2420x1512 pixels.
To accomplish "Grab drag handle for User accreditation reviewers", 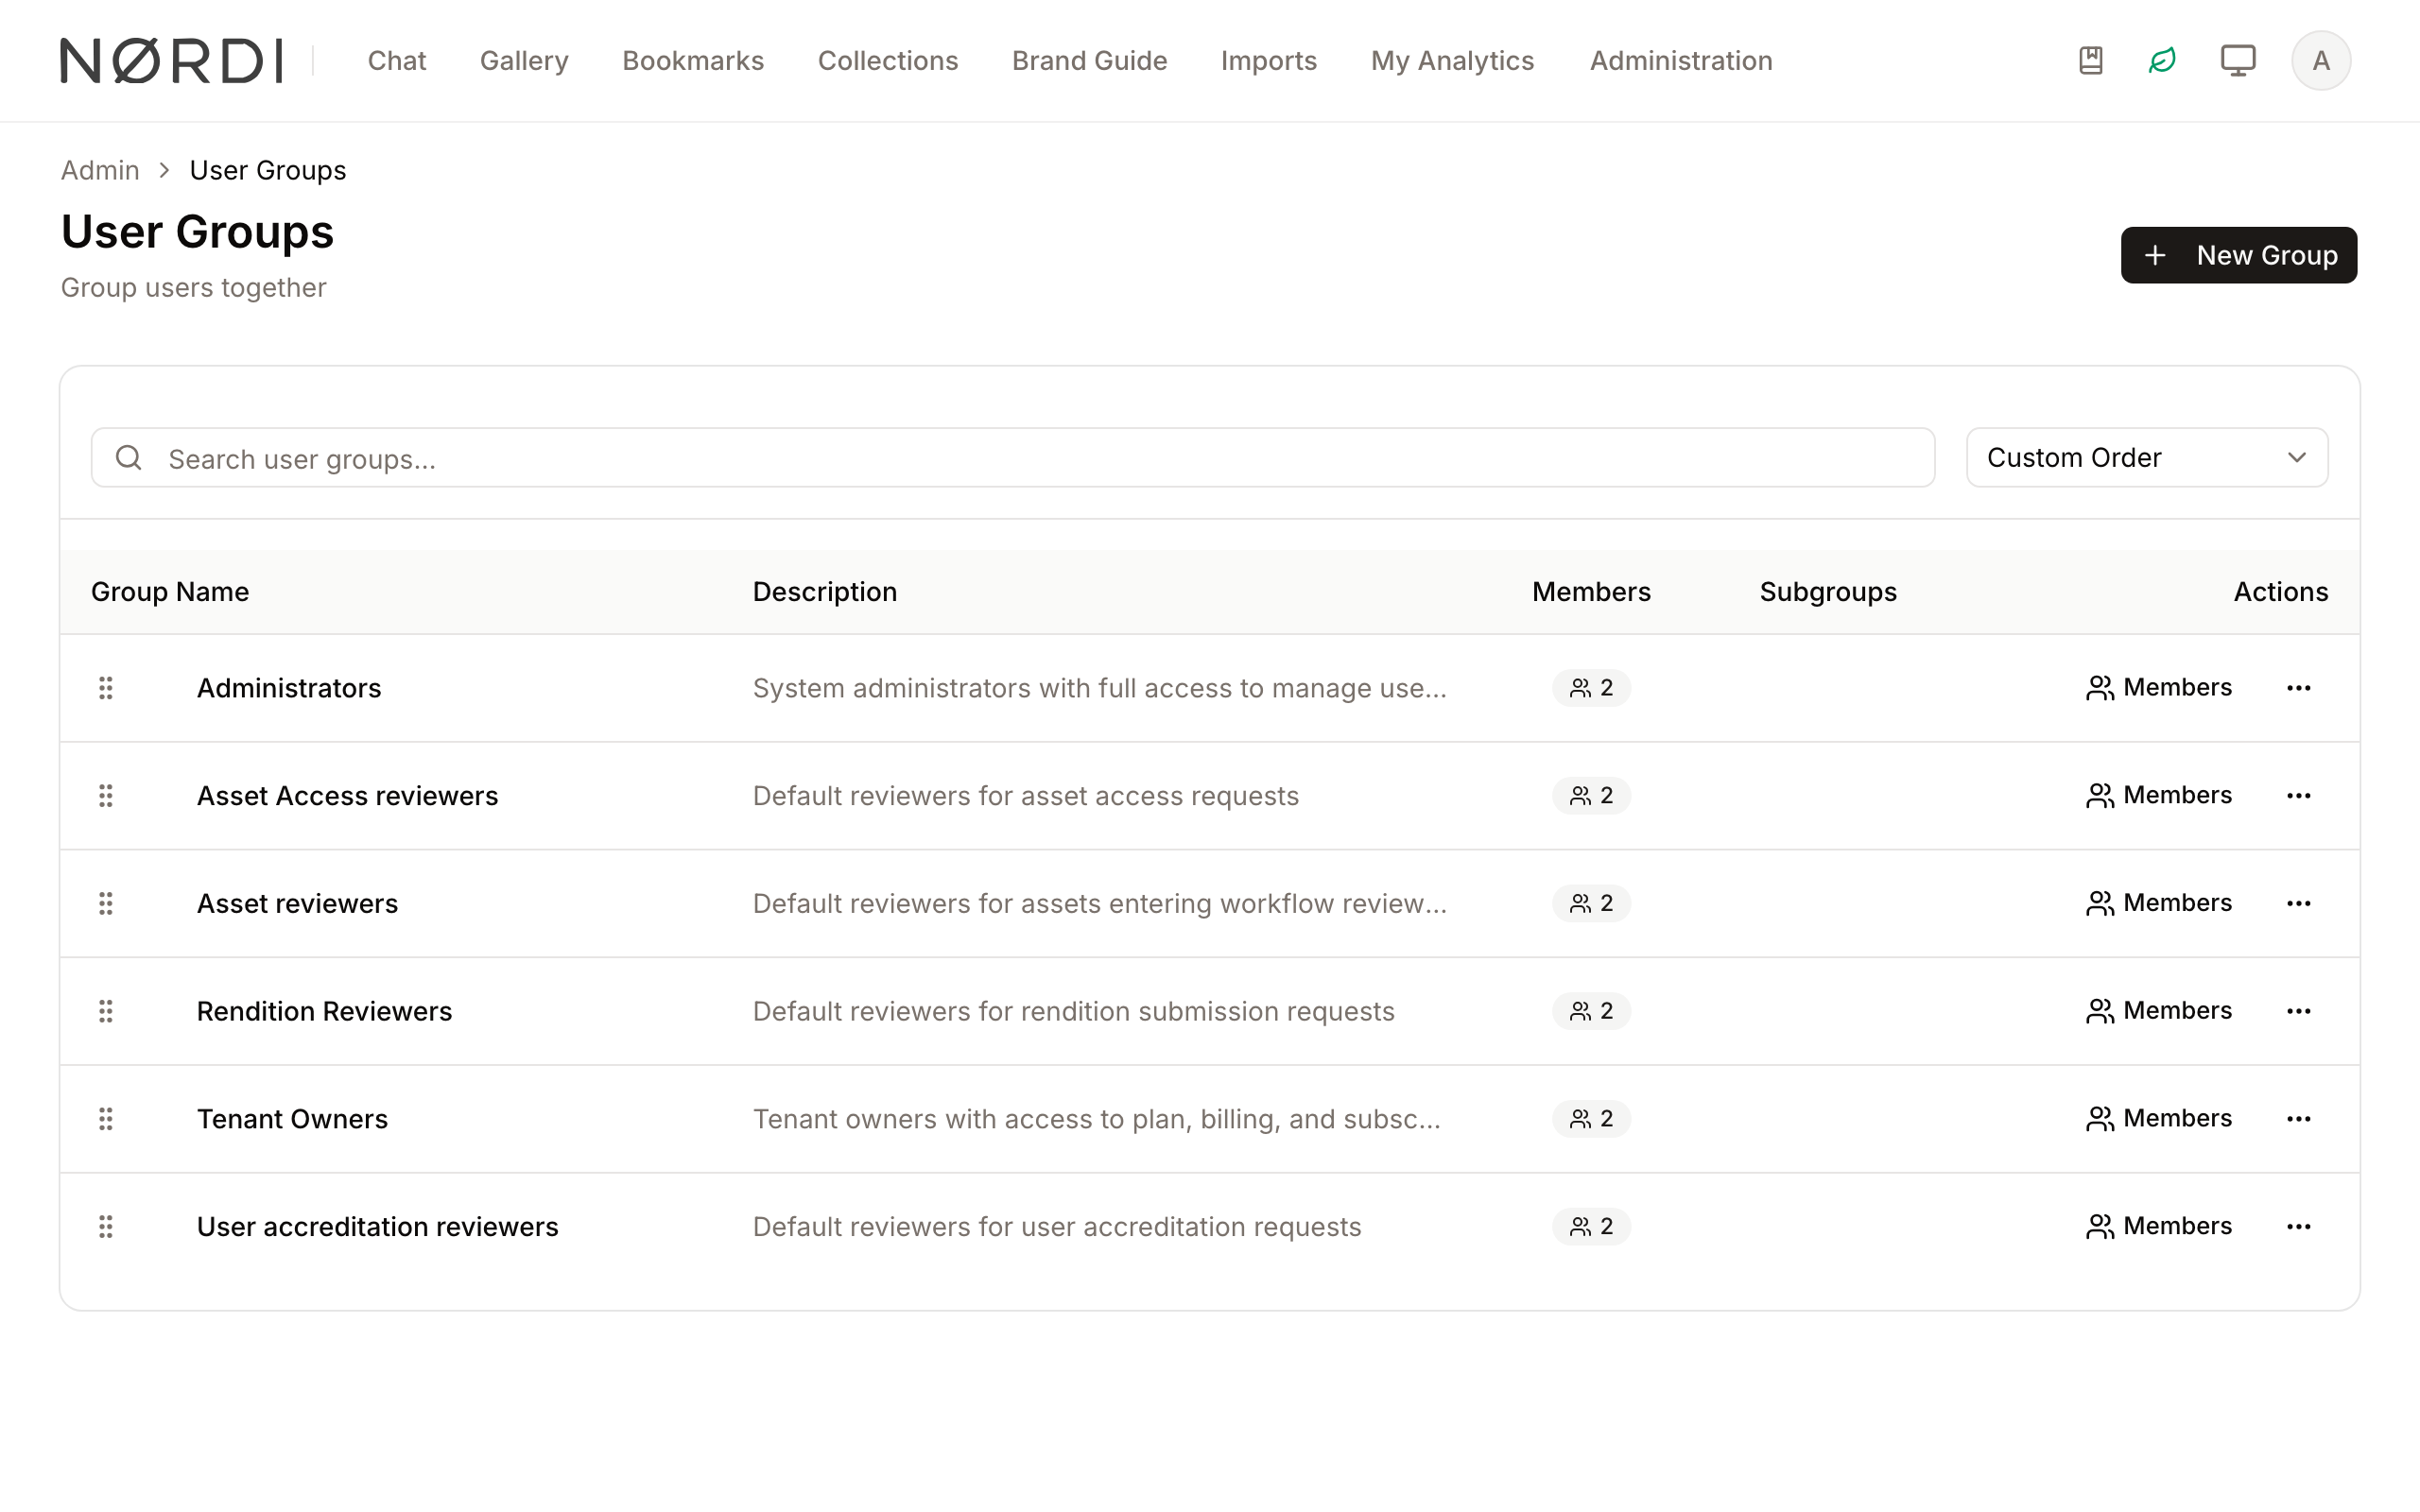I will pyautogui.click(x=106, y=1227).
